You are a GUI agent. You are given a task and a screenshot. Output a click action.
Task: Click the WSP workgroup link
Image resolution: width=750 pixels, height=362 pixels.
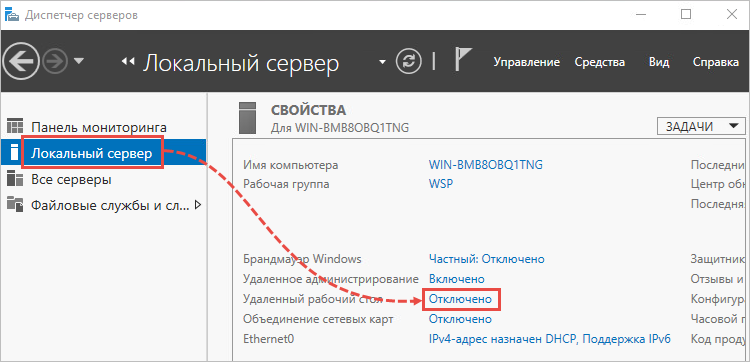click(x=441, y=184)
